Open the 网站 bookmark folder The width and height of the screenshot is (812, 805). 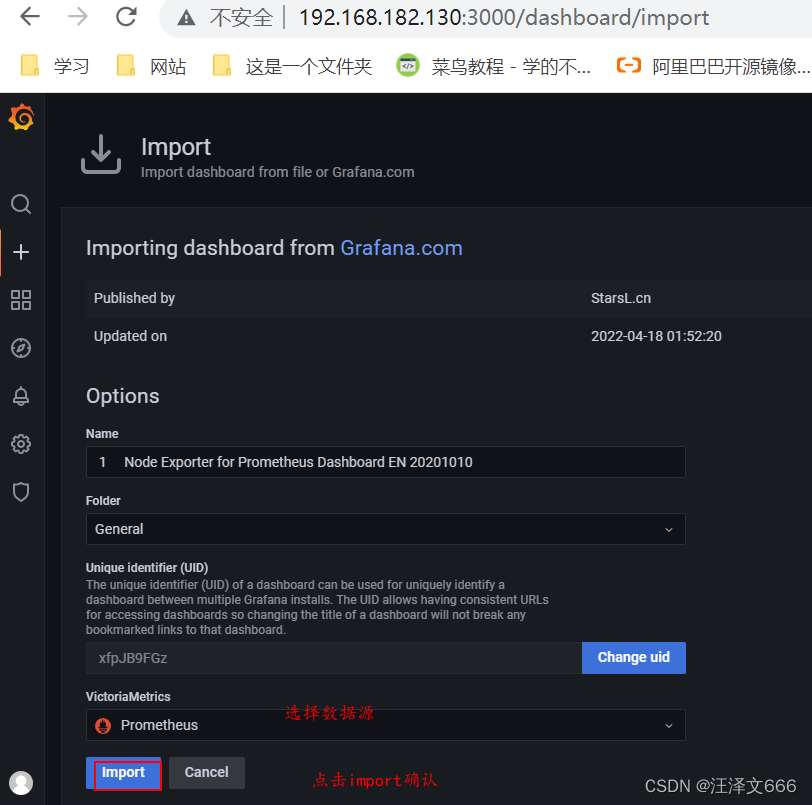(151, 66)
